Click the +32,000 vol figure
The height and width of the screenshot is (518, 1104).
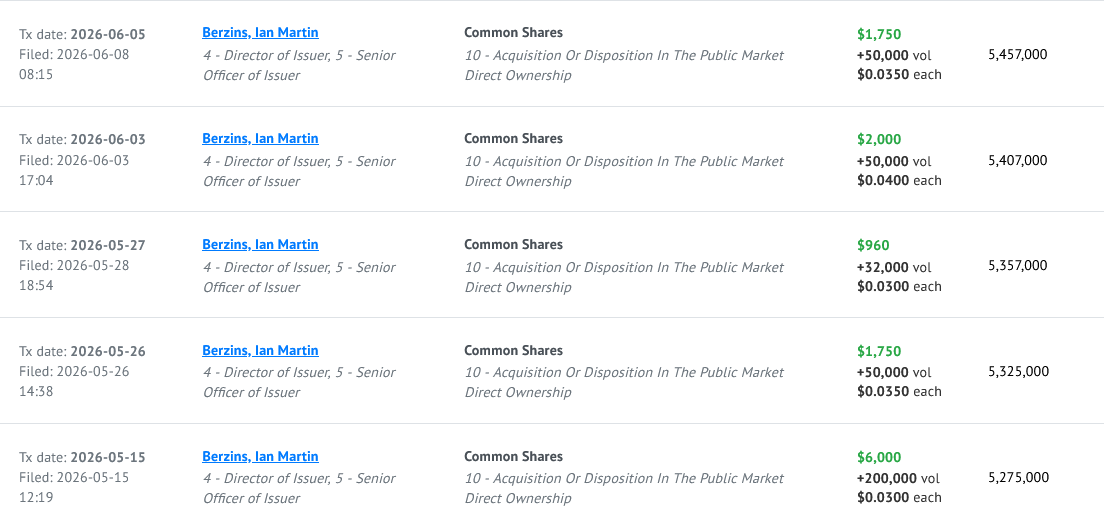click(x=894, y=267)
